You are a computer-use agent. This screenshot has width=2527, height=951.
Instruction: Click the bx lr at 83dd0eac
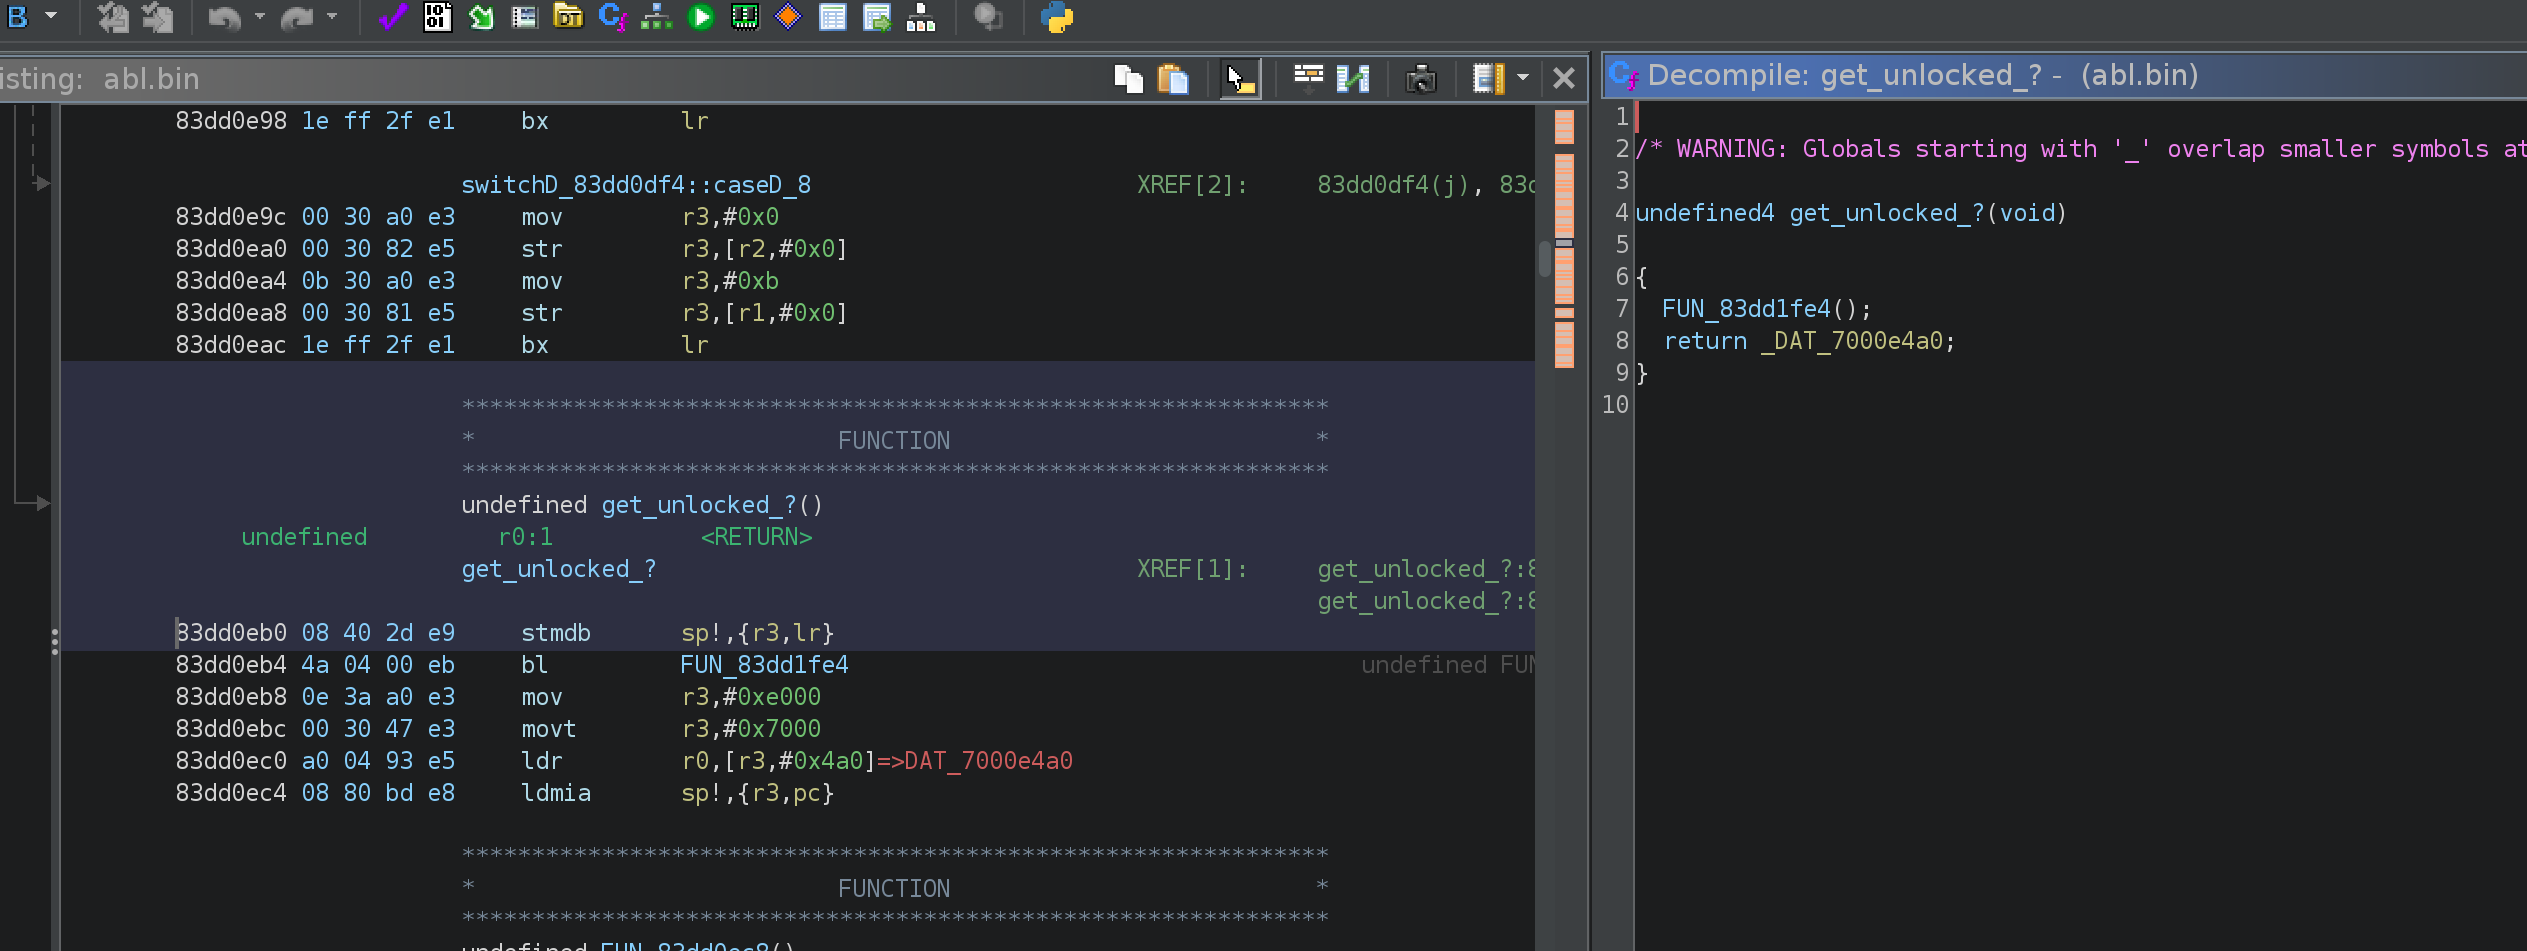[614, 345]
